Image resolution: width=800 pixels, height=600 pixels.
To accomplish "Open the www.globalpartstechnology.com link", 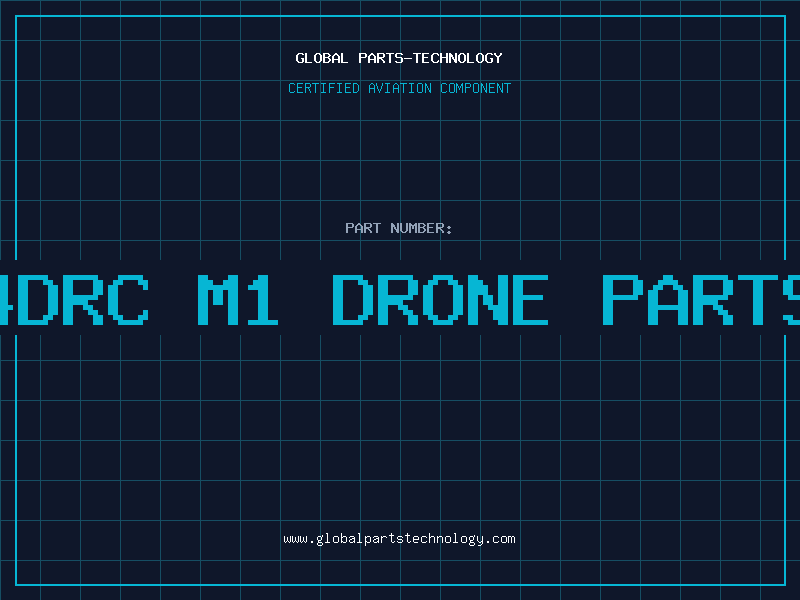I will tap(399, 539).
